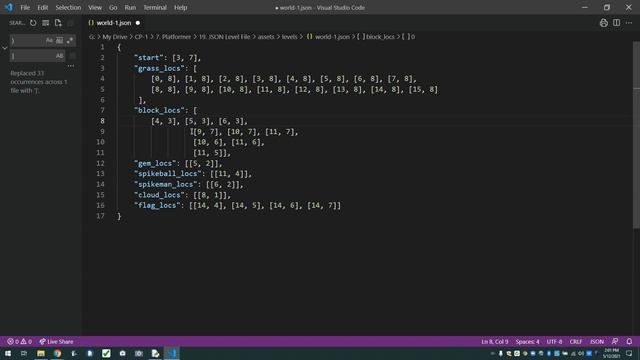Click the "spikeball_locs" key on line 13

point(168,173)
